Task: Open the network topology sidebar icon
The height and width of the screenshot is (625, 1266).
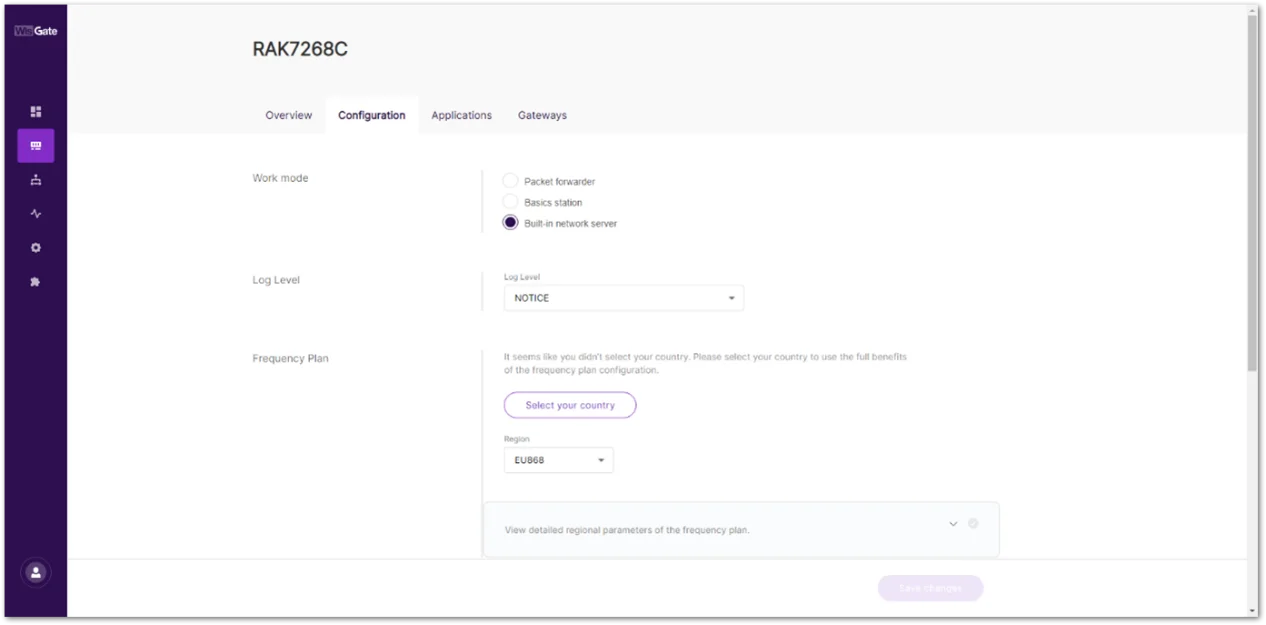Action: 36,180
